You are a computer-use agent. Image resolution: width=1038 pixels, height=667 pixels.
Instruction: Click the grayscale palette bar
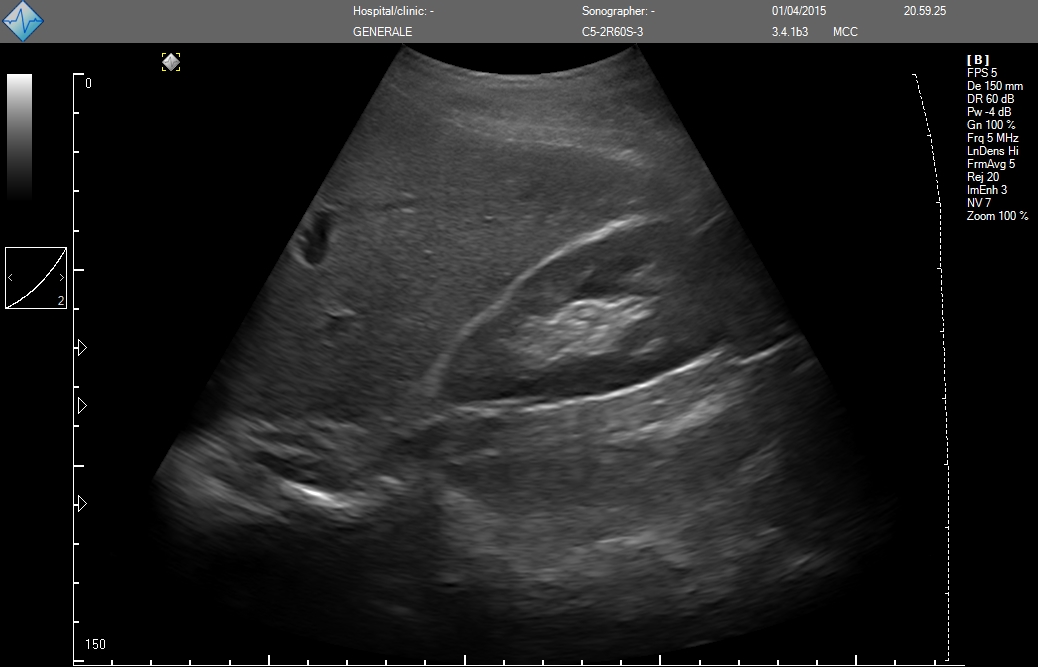coord(20,135)
